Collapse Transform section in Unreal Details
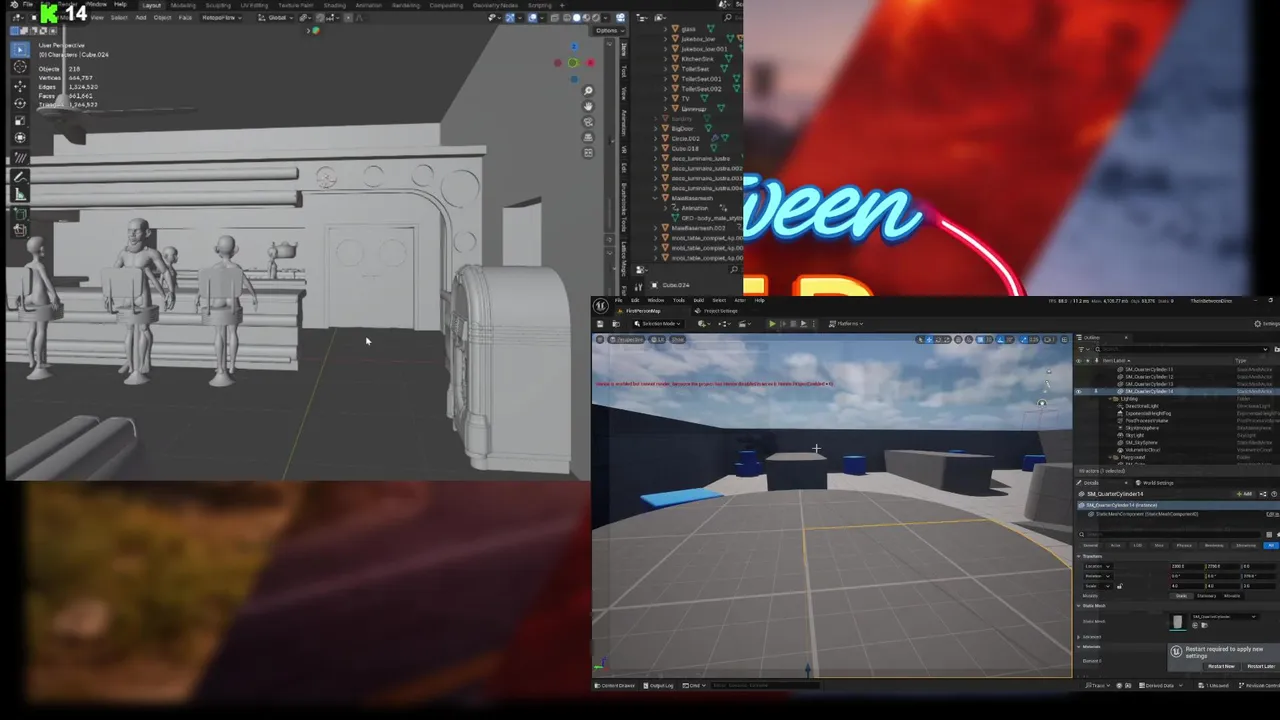 coord(1078,556)
